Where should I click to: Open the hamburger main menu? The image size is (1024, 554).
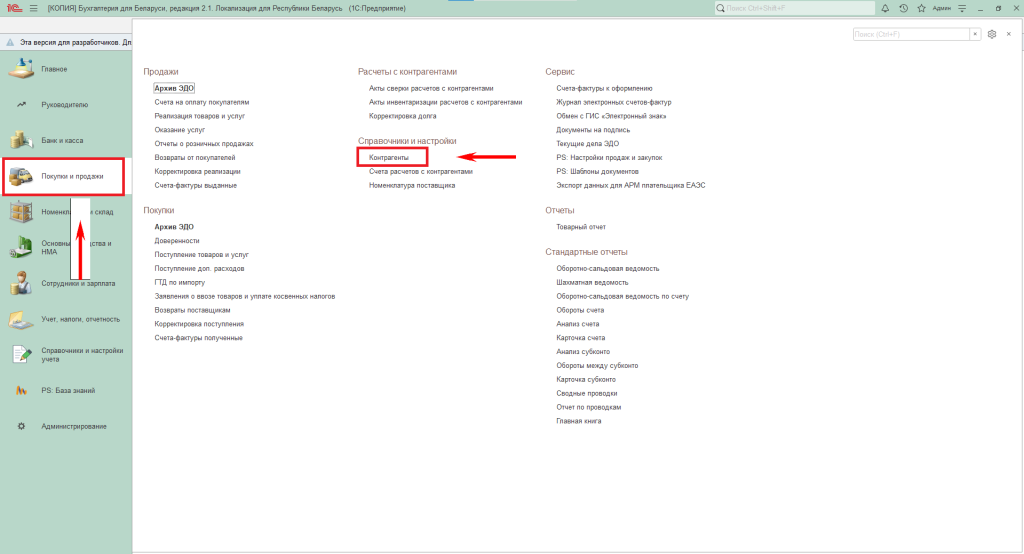(x=35, y=8)
